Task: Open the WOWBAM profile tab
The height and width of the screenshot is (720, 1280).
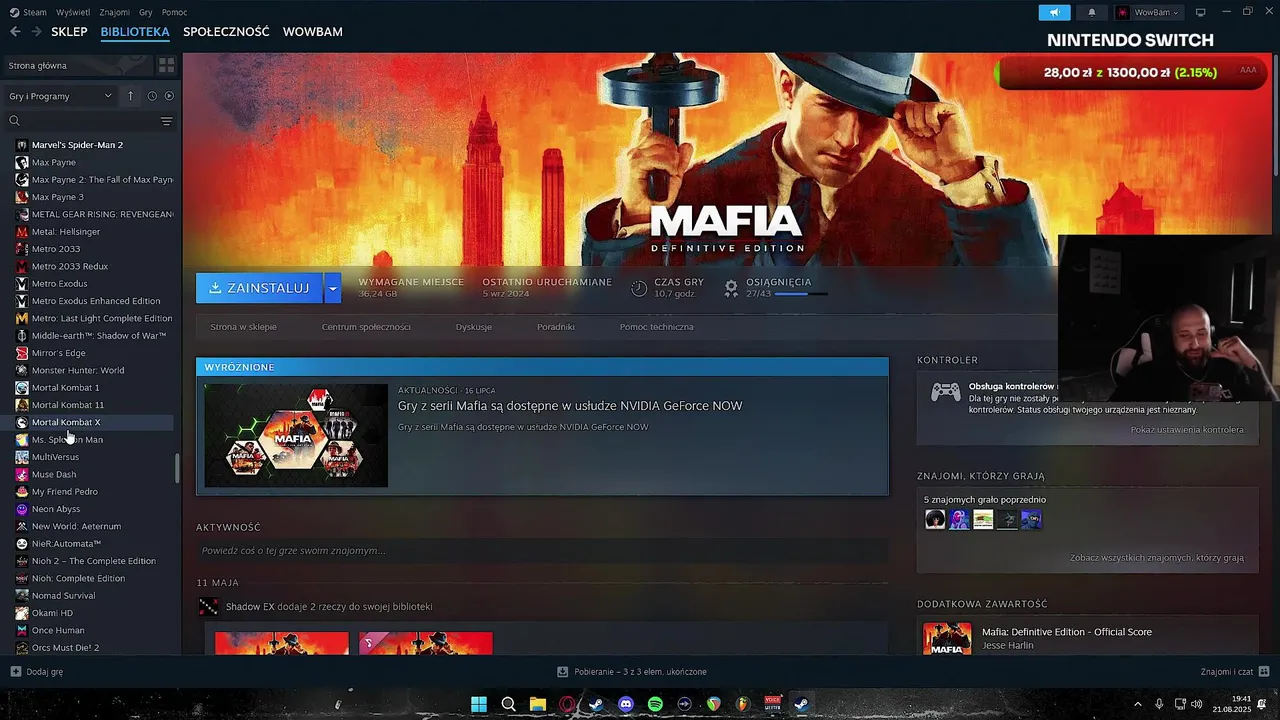Action: pyautogui.click(x=312, y=32)
